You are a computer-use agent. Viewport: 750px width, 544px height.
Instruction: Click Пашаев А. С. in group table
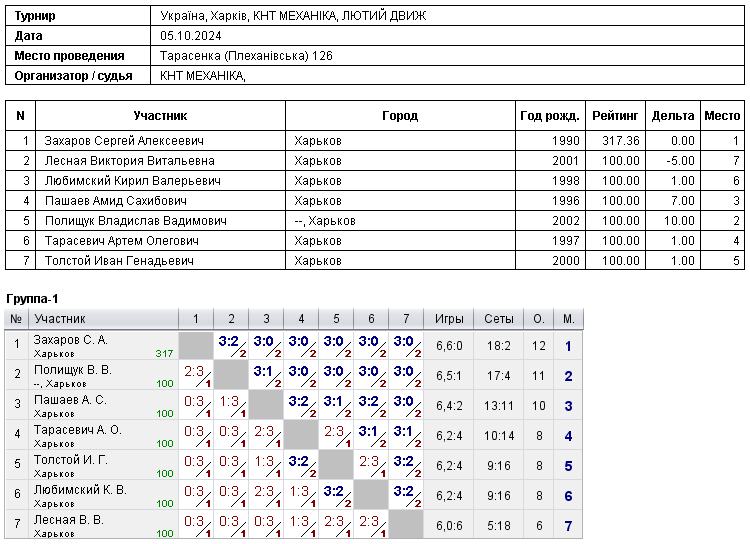70,400
